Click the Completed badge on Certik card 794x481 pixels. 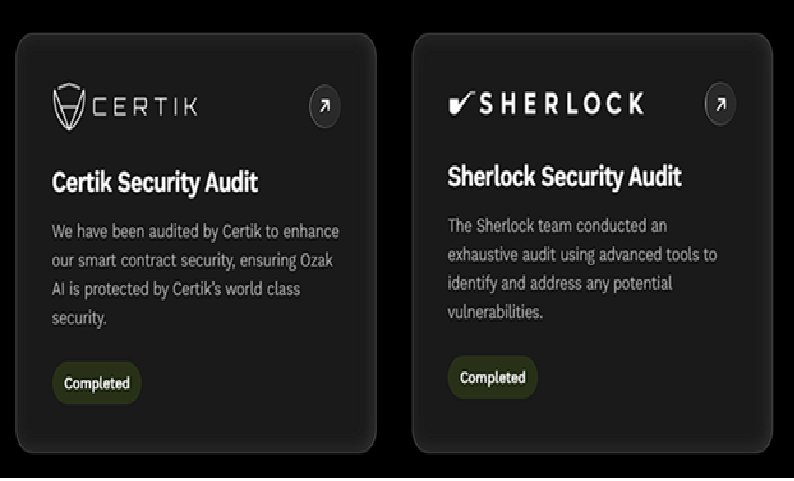tap(97, 383)
